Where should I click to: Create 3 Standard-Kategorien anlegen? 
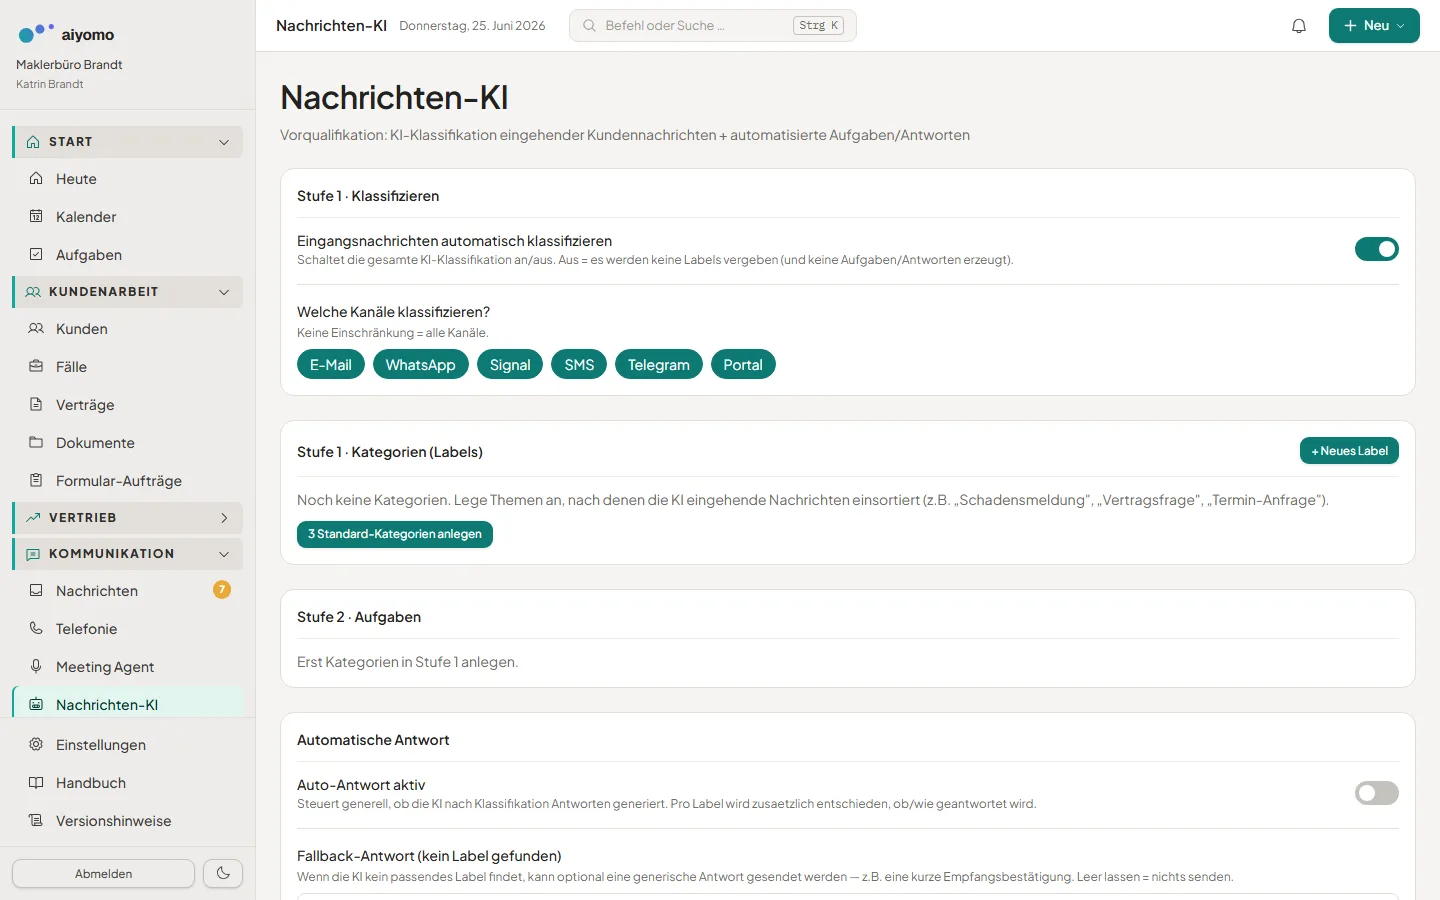point(395,534)
